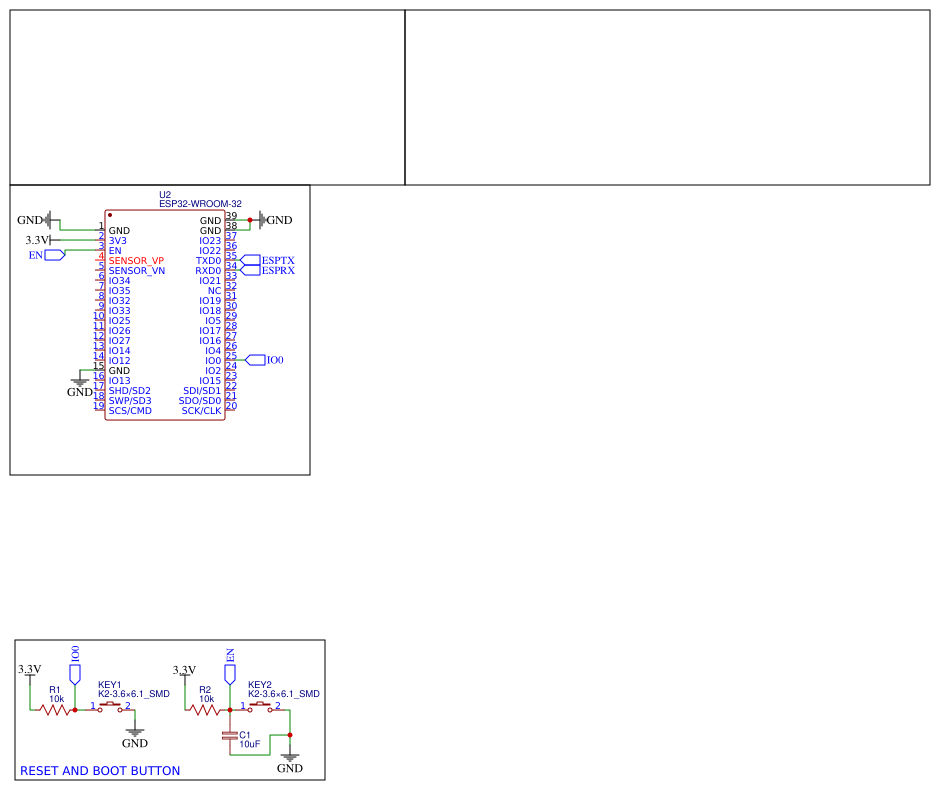
Task: Select the C1 10uF capacitor symbol
Action: tap(230, 735)
